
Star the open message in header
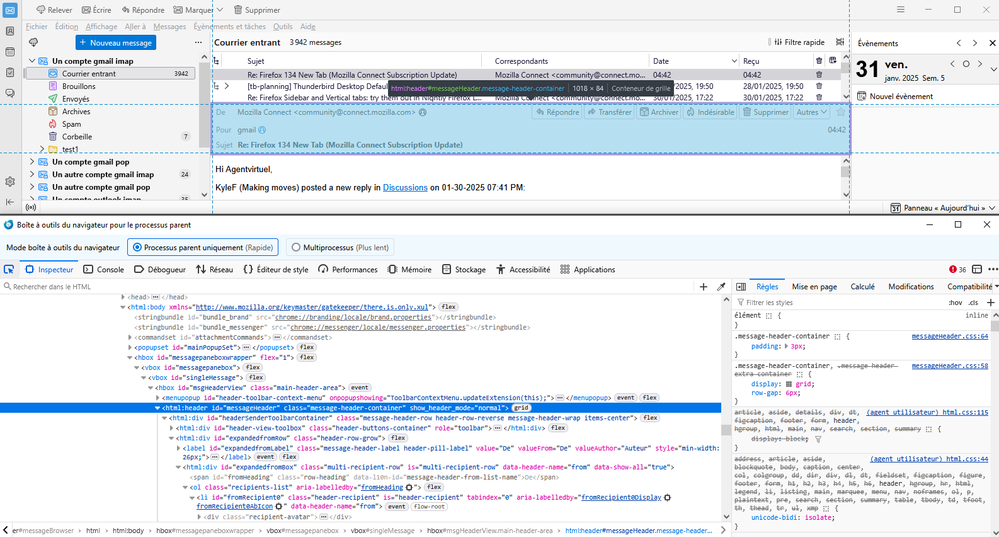(x=840, y=112)
